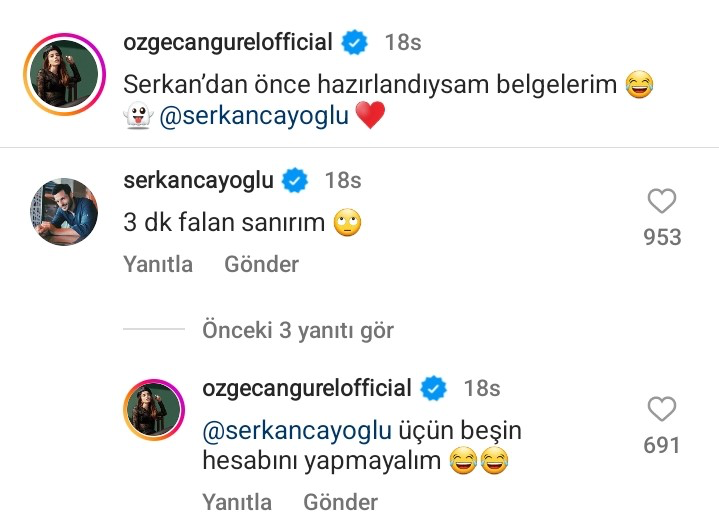Click verified badge on the reply's ozgecangurelofficial
Image resolution: width=719 pixels, height=531 pixels.
[433, 388]
